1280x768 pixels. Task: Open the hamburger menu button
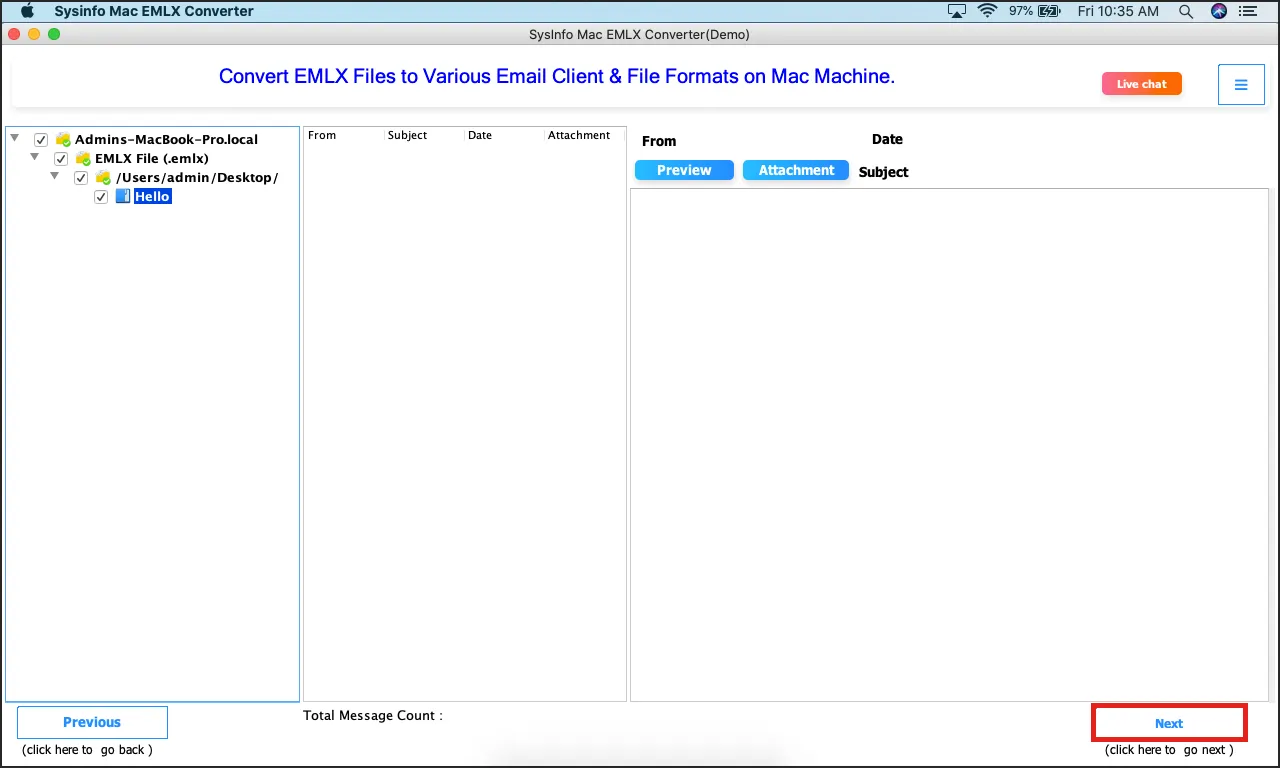coord(1241,84)
